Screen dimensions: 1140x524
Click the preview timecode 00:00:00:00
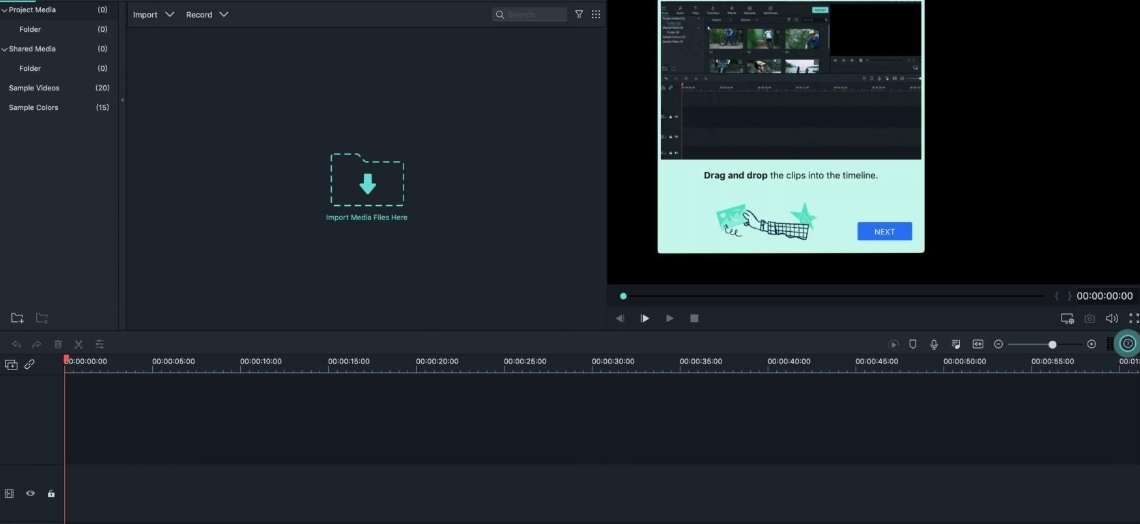coord(1104,296)
